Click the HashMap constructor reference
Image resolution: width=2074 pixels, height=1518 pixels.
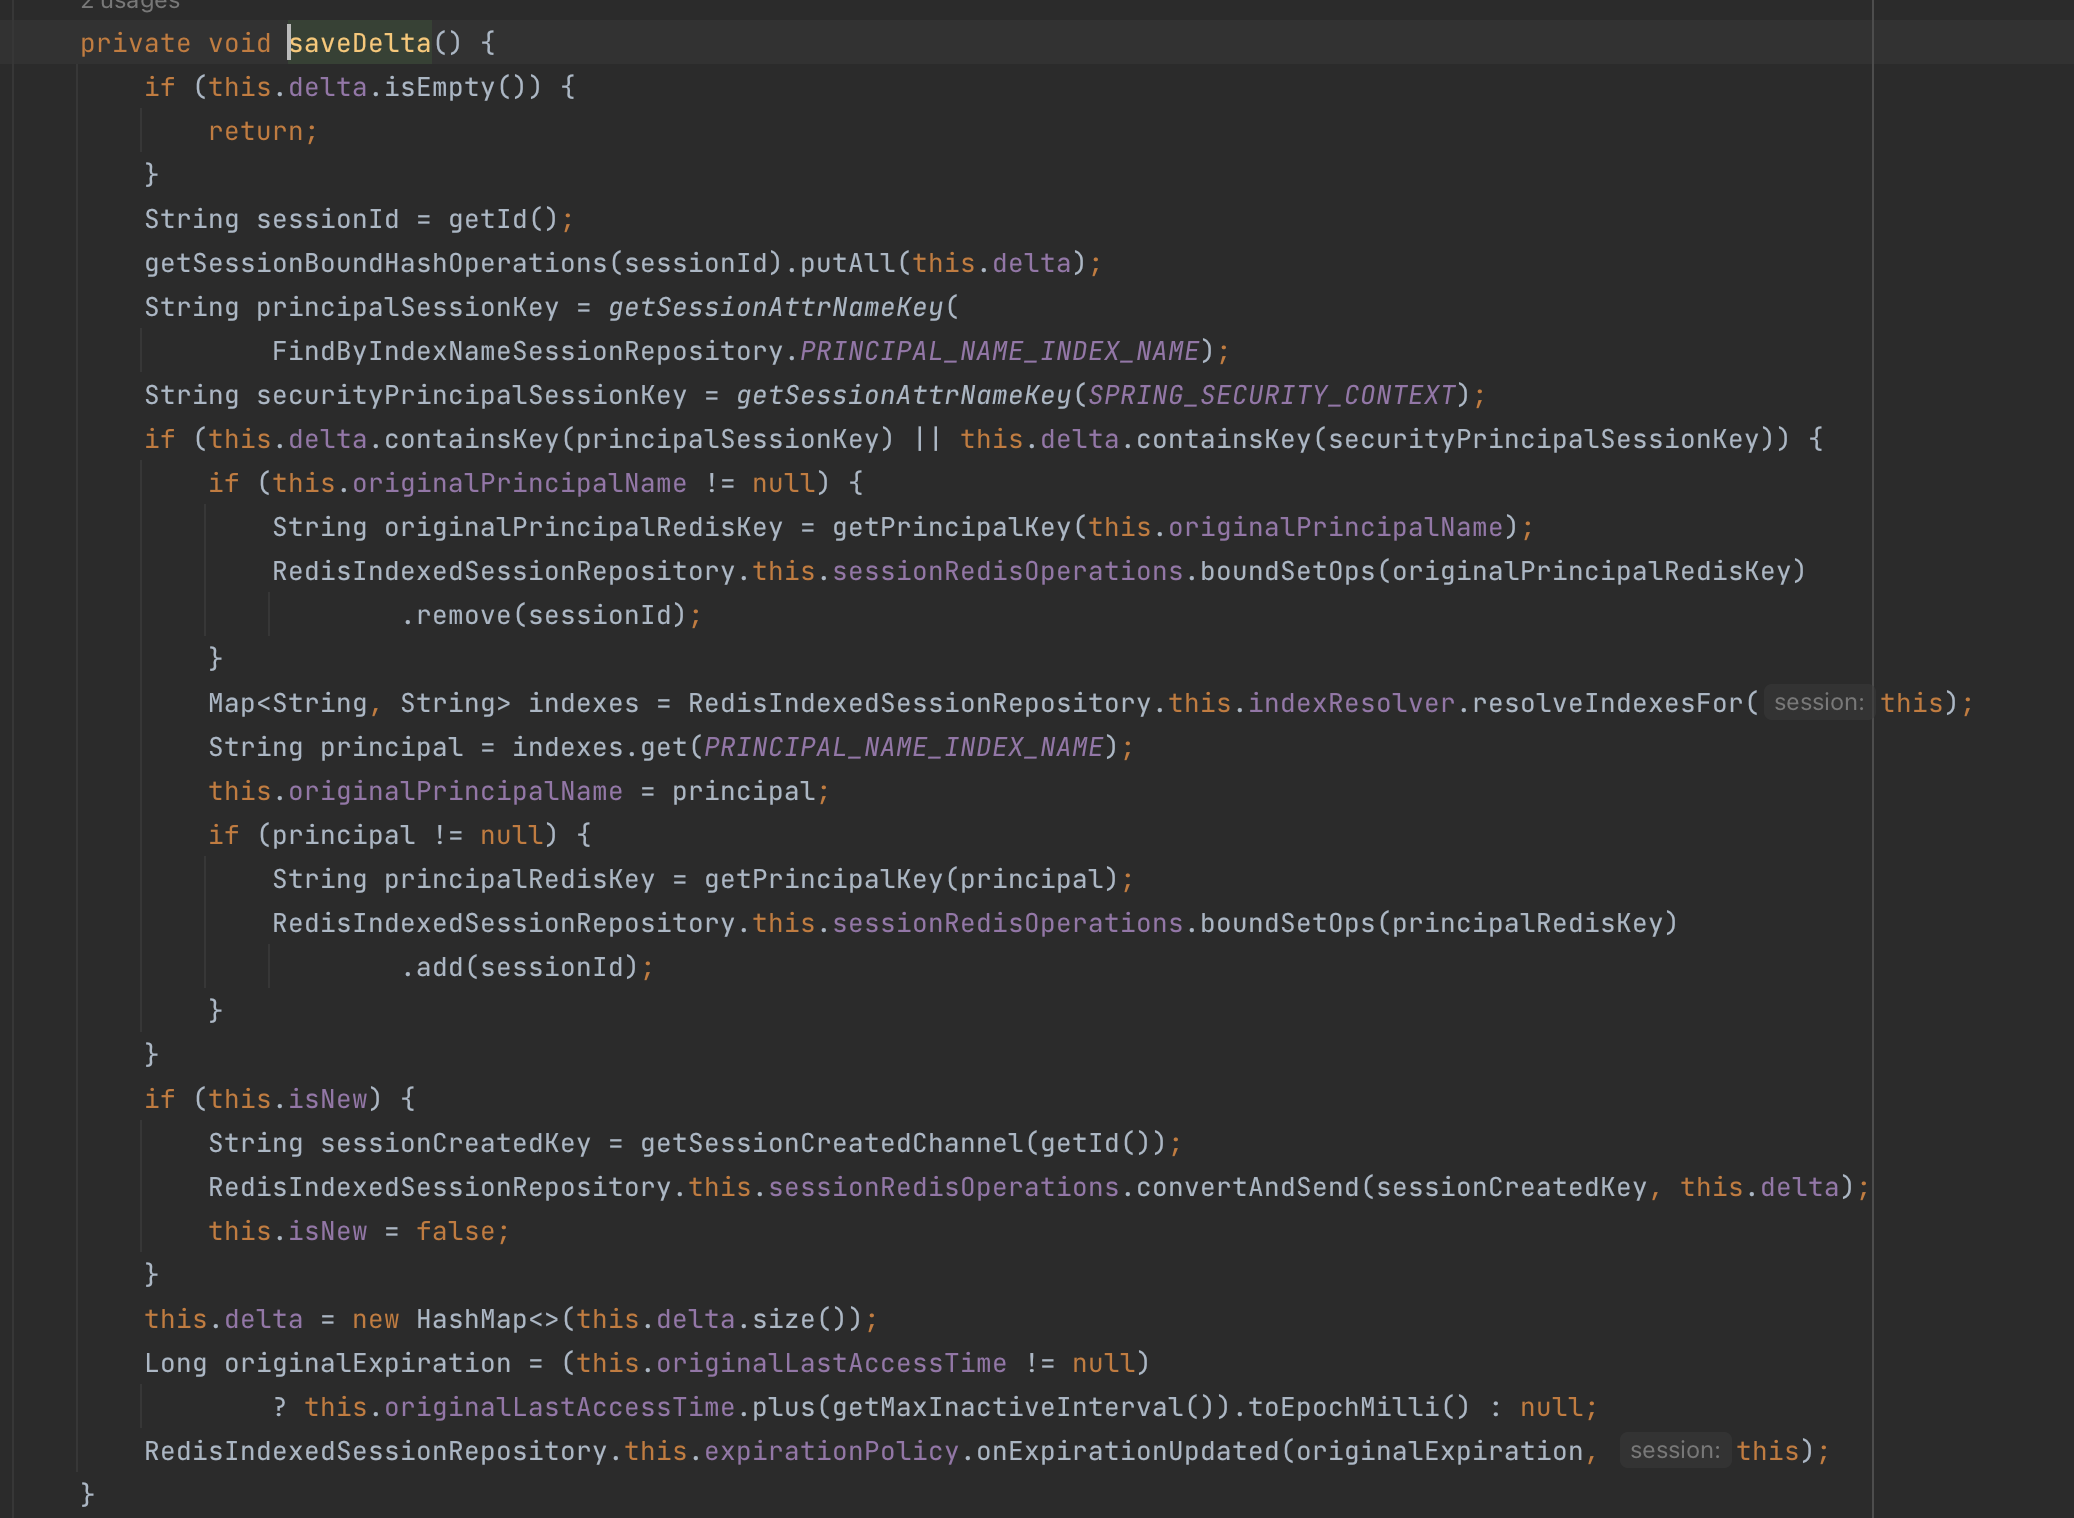click(x=471, y=1319)
